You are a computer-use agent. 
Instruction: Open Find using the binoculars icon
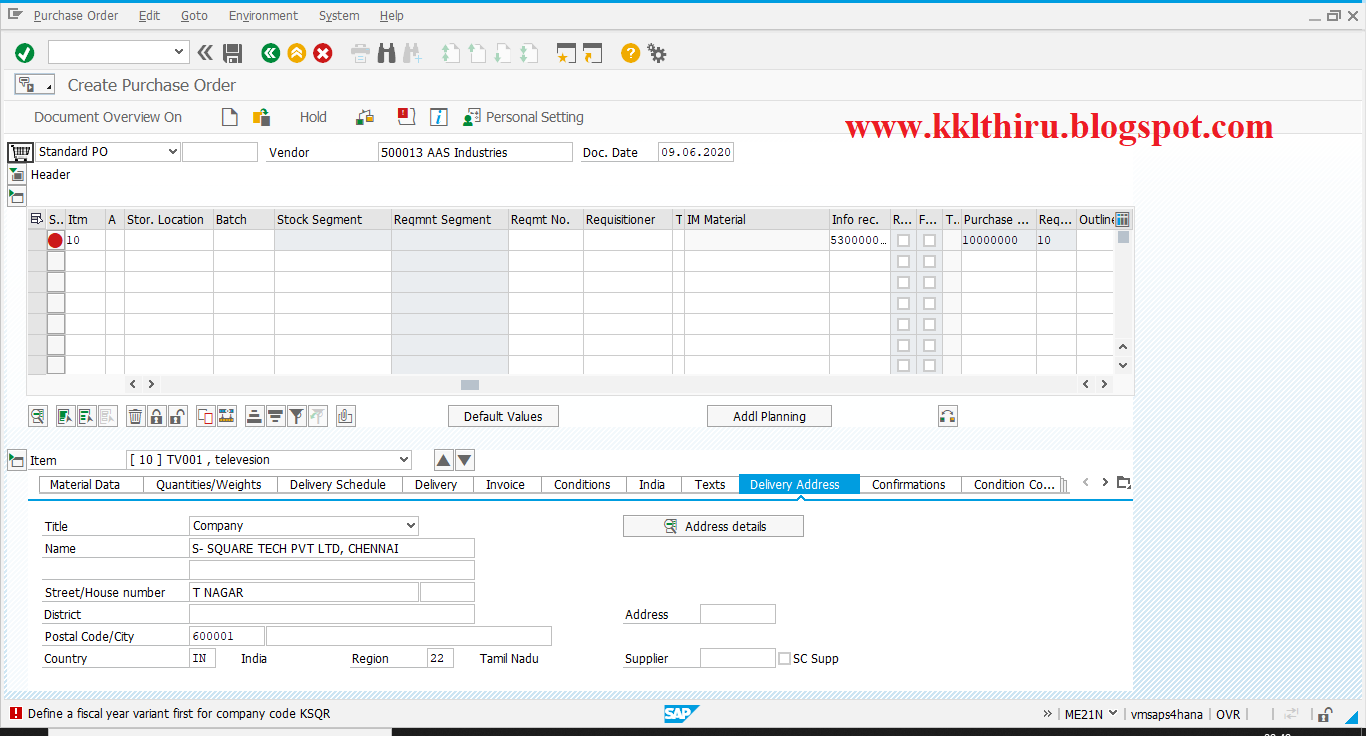pos(386,53)
